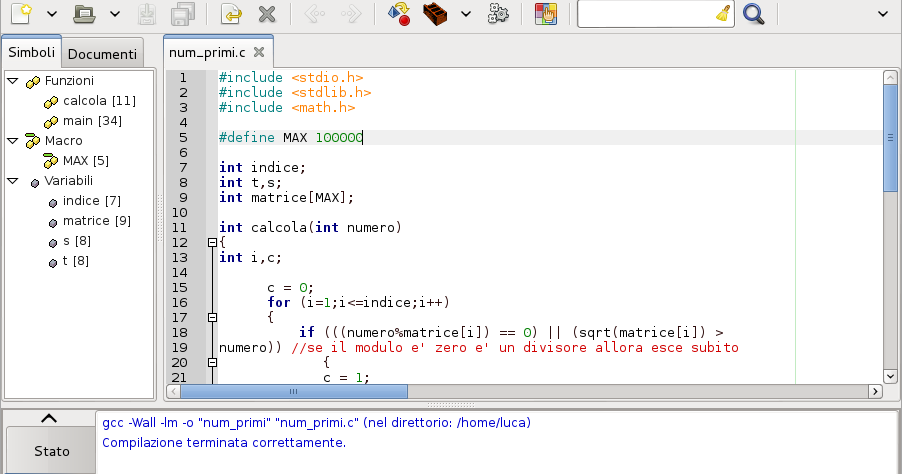The image size is (902, 474).
Task: Create a new file with toolbar icon
Action: click(x=21, y=13)
